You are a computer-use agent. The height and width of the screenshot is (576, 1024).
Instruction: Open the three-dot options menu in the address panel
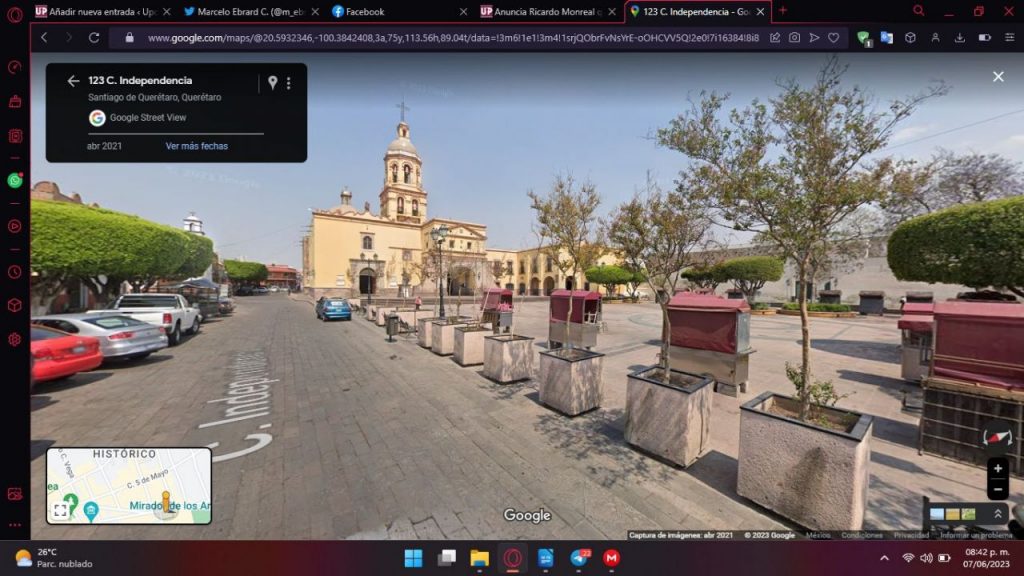(x=288, y=83)
